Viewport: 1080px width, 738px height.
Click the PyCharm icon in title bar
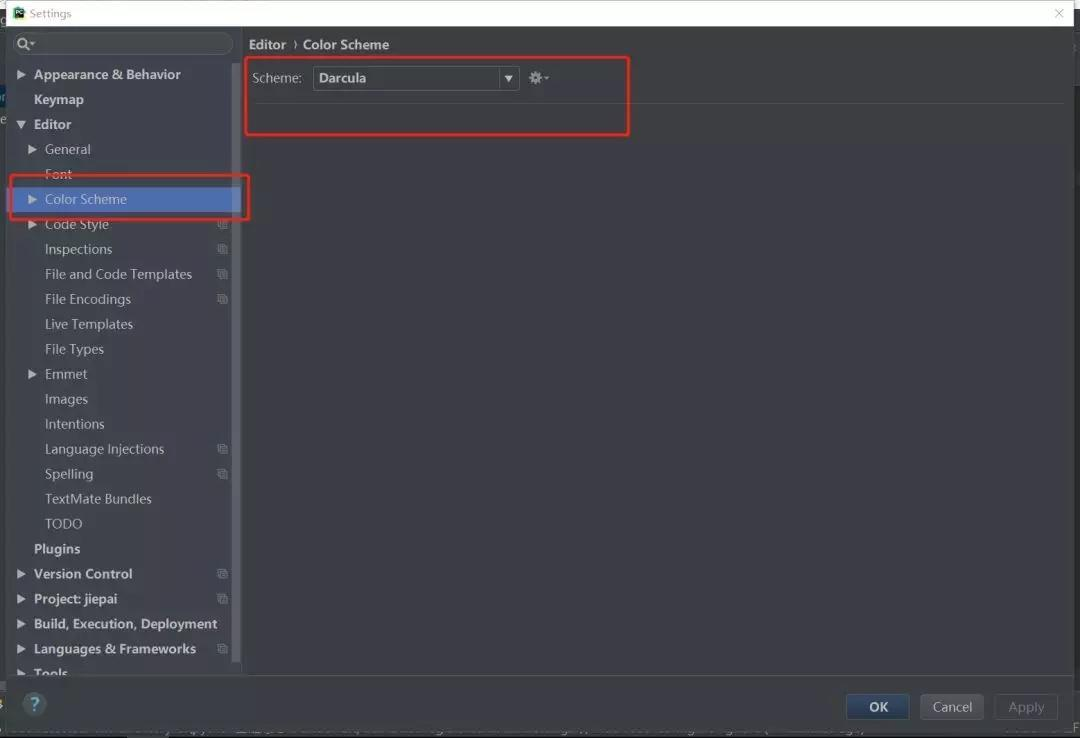19,13
